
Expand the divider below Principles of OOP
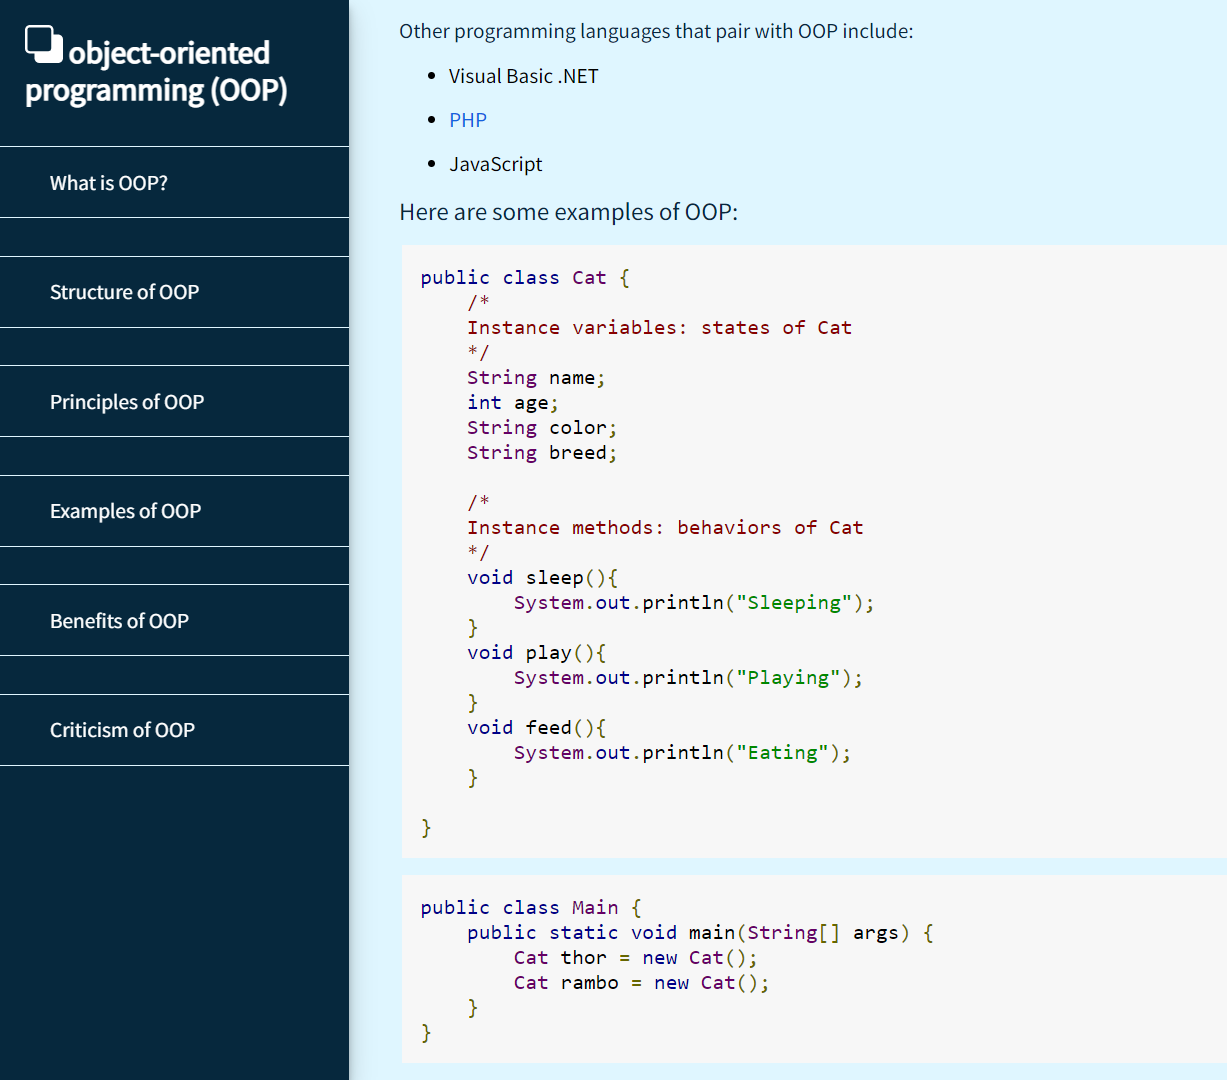pyautogui.click(x=174, y=456)
